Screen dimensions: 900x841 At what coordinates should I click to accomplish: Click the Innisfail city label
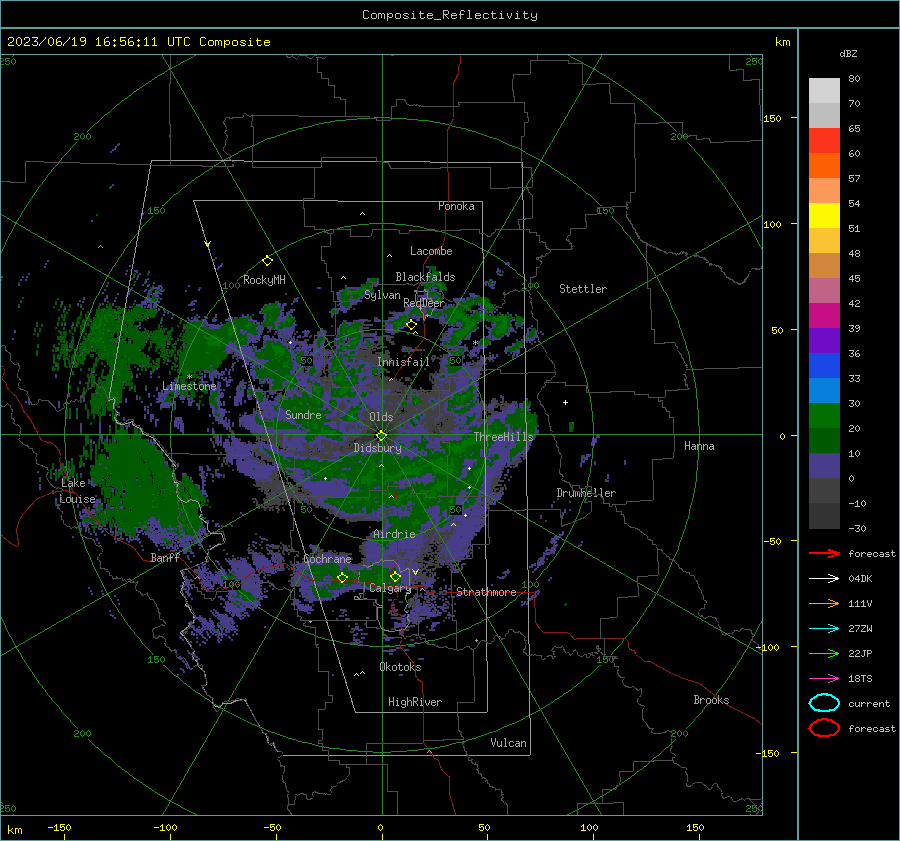pos(403,362)
